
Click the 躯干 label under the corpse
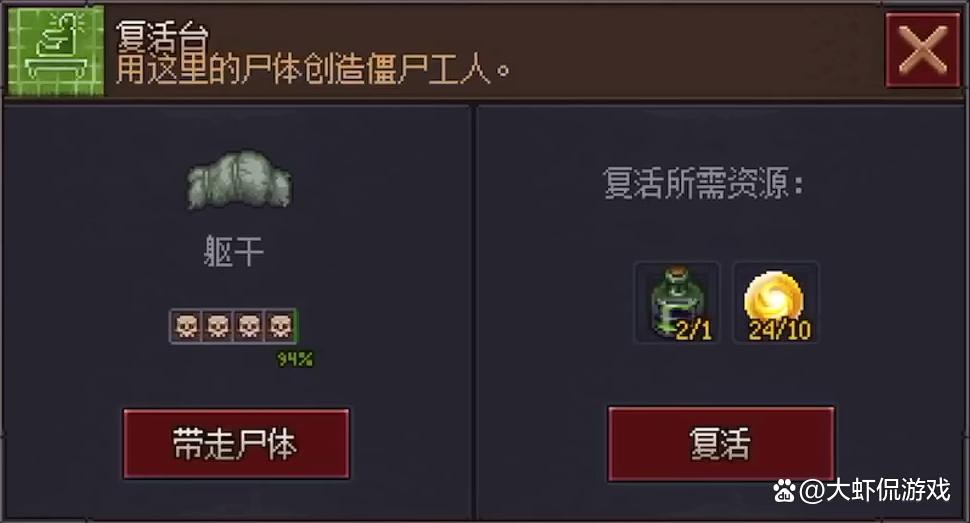(x=234, y=252)
